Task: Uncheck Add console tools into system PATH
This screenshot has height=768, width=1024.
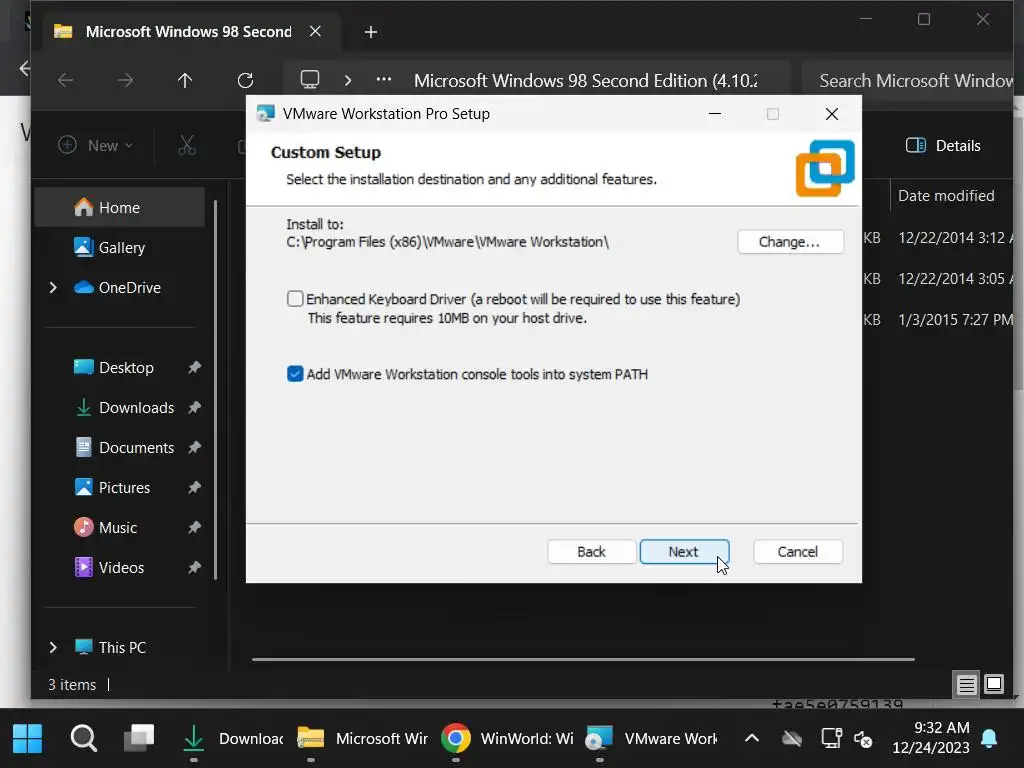Action: [295, 374]
